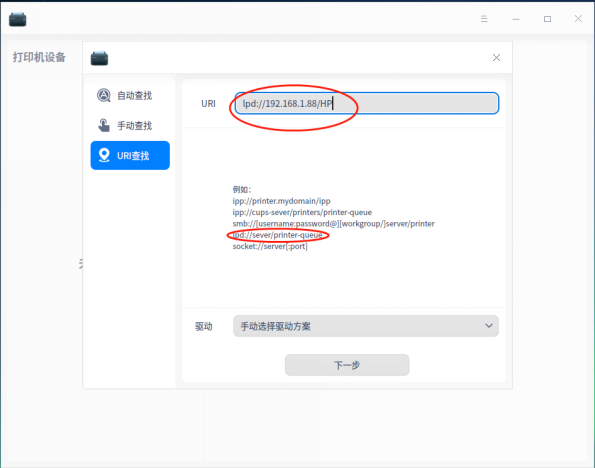Click the socket://server[:port] example line
The image size is (595, 468).
coord(270,246)
